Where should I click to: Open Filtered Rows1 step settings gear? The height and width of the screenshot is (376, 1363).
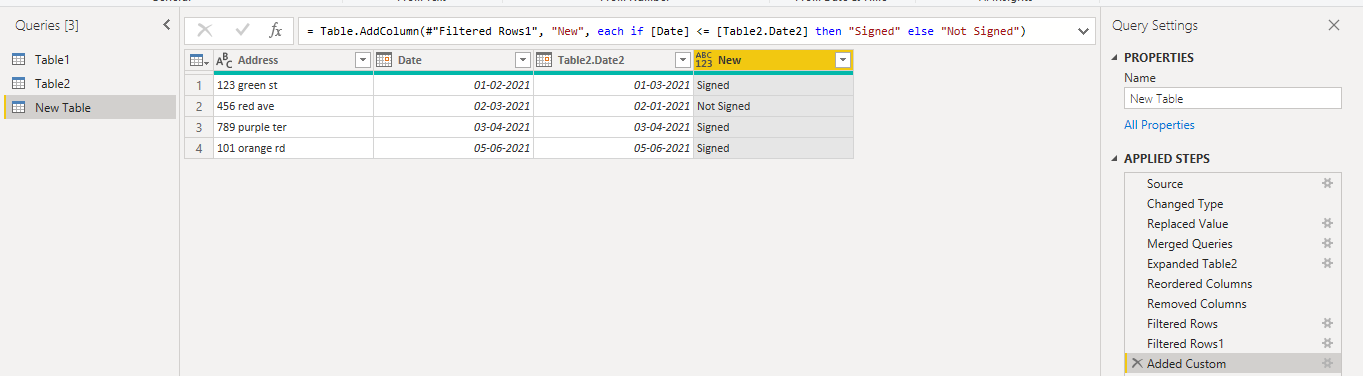(1327, 344)
